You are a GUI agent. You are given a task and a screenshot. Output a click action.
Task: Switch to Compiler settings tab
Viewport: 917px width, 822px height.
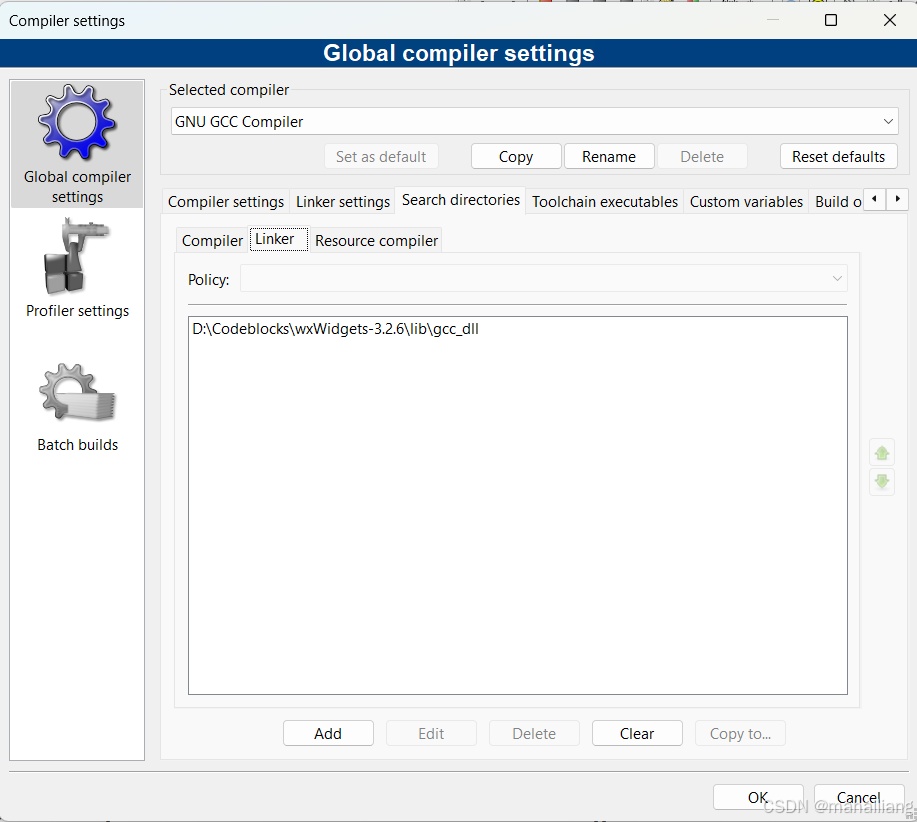(226, 202)
